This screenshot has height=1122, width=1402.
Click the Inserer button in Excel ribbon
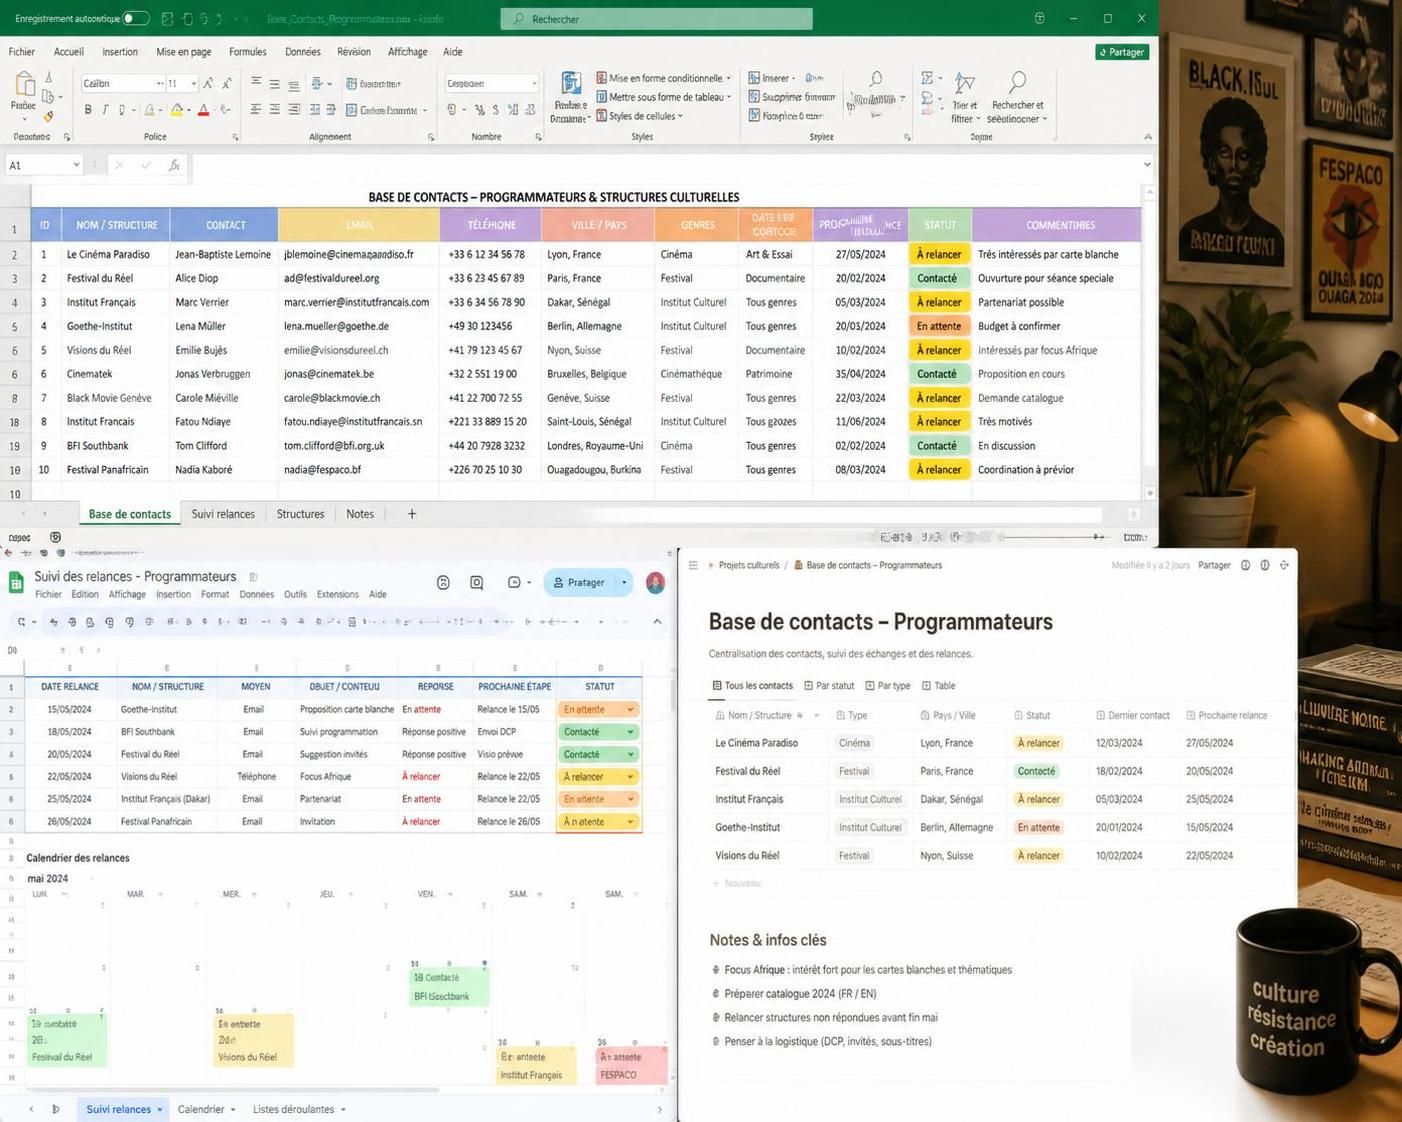(x=772, y=78)
